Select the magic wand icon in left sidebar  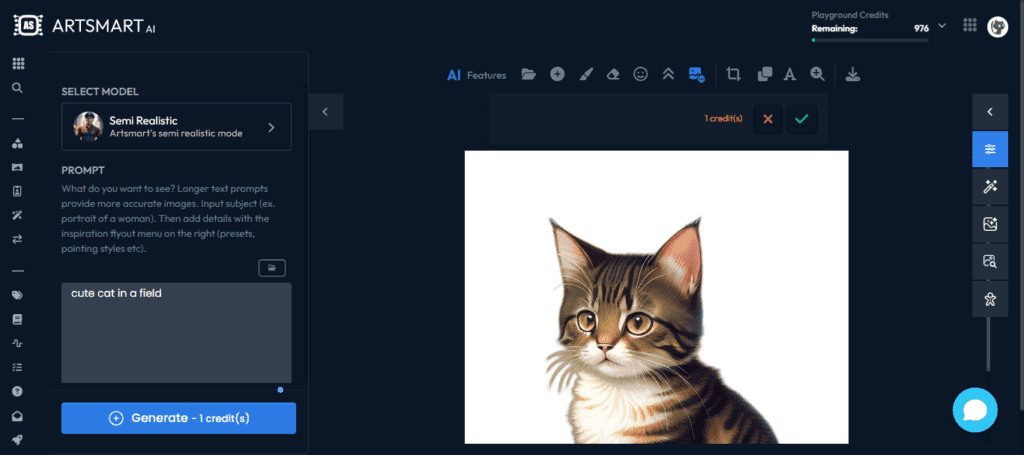(18, 215)
